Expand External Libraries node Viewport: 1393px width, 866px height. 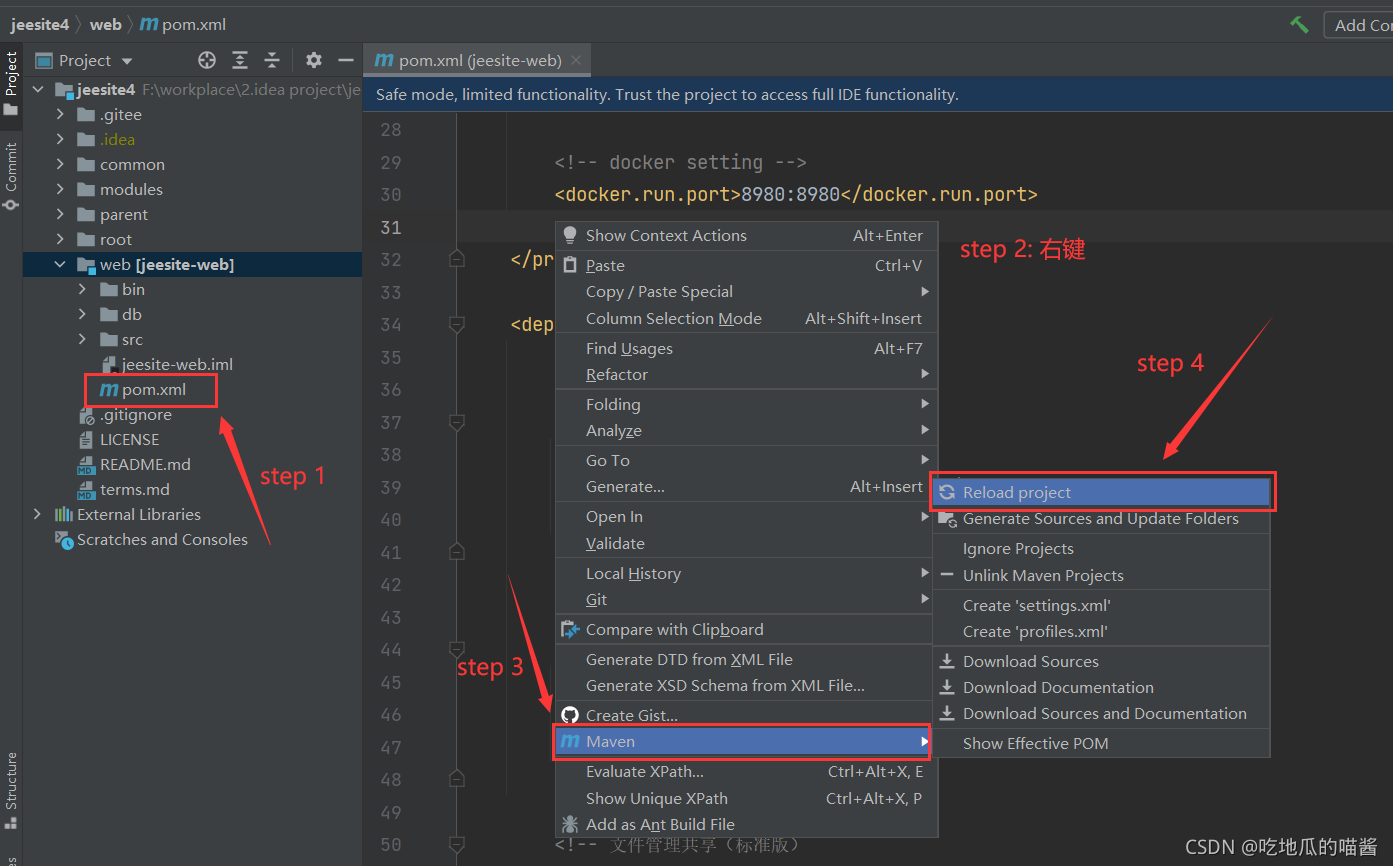click(38, 514)
